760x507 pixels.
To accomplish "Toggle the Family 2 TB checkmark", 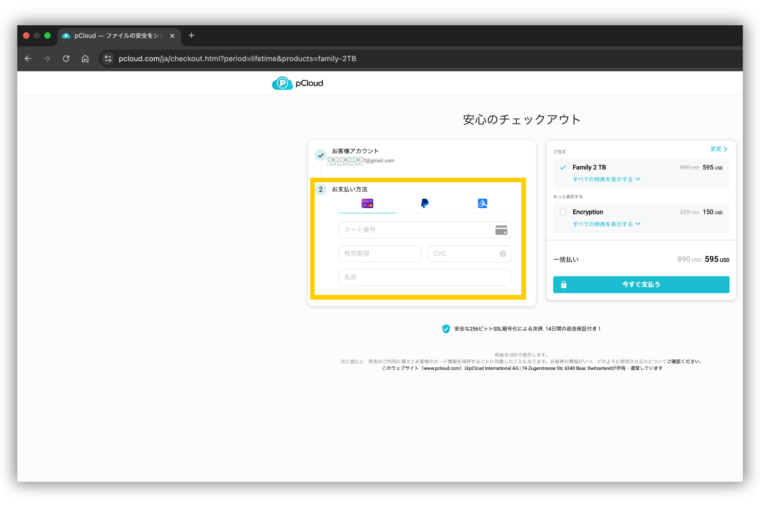I will point(563,167).
